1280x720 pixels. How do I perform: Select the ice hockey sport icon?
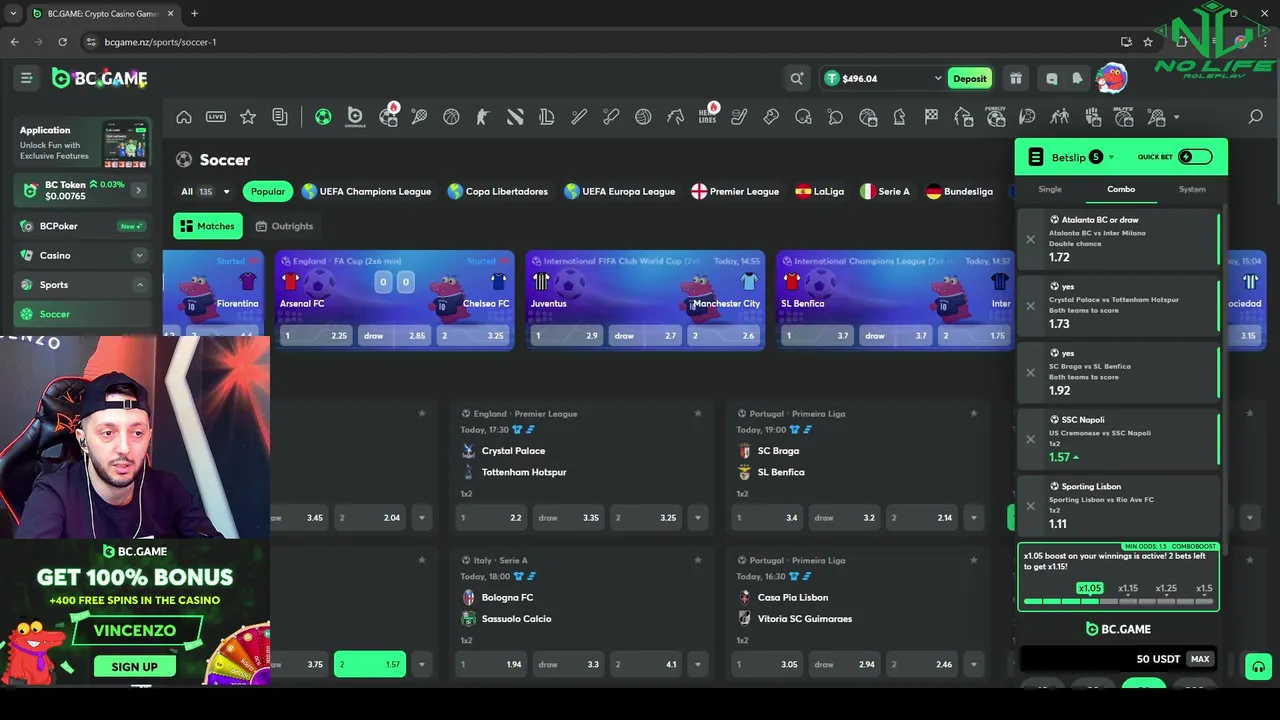point(739,117)
